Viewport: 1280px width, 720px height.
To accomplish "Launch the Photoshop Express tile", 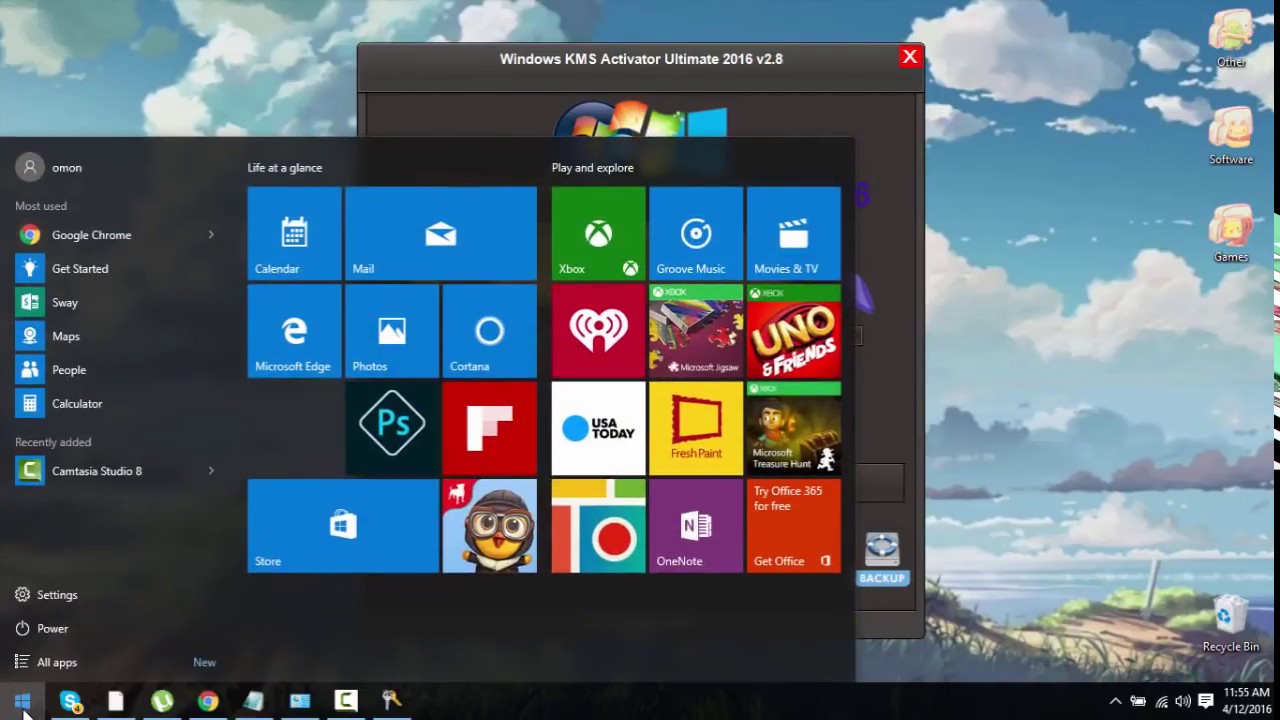I will 392,428.
